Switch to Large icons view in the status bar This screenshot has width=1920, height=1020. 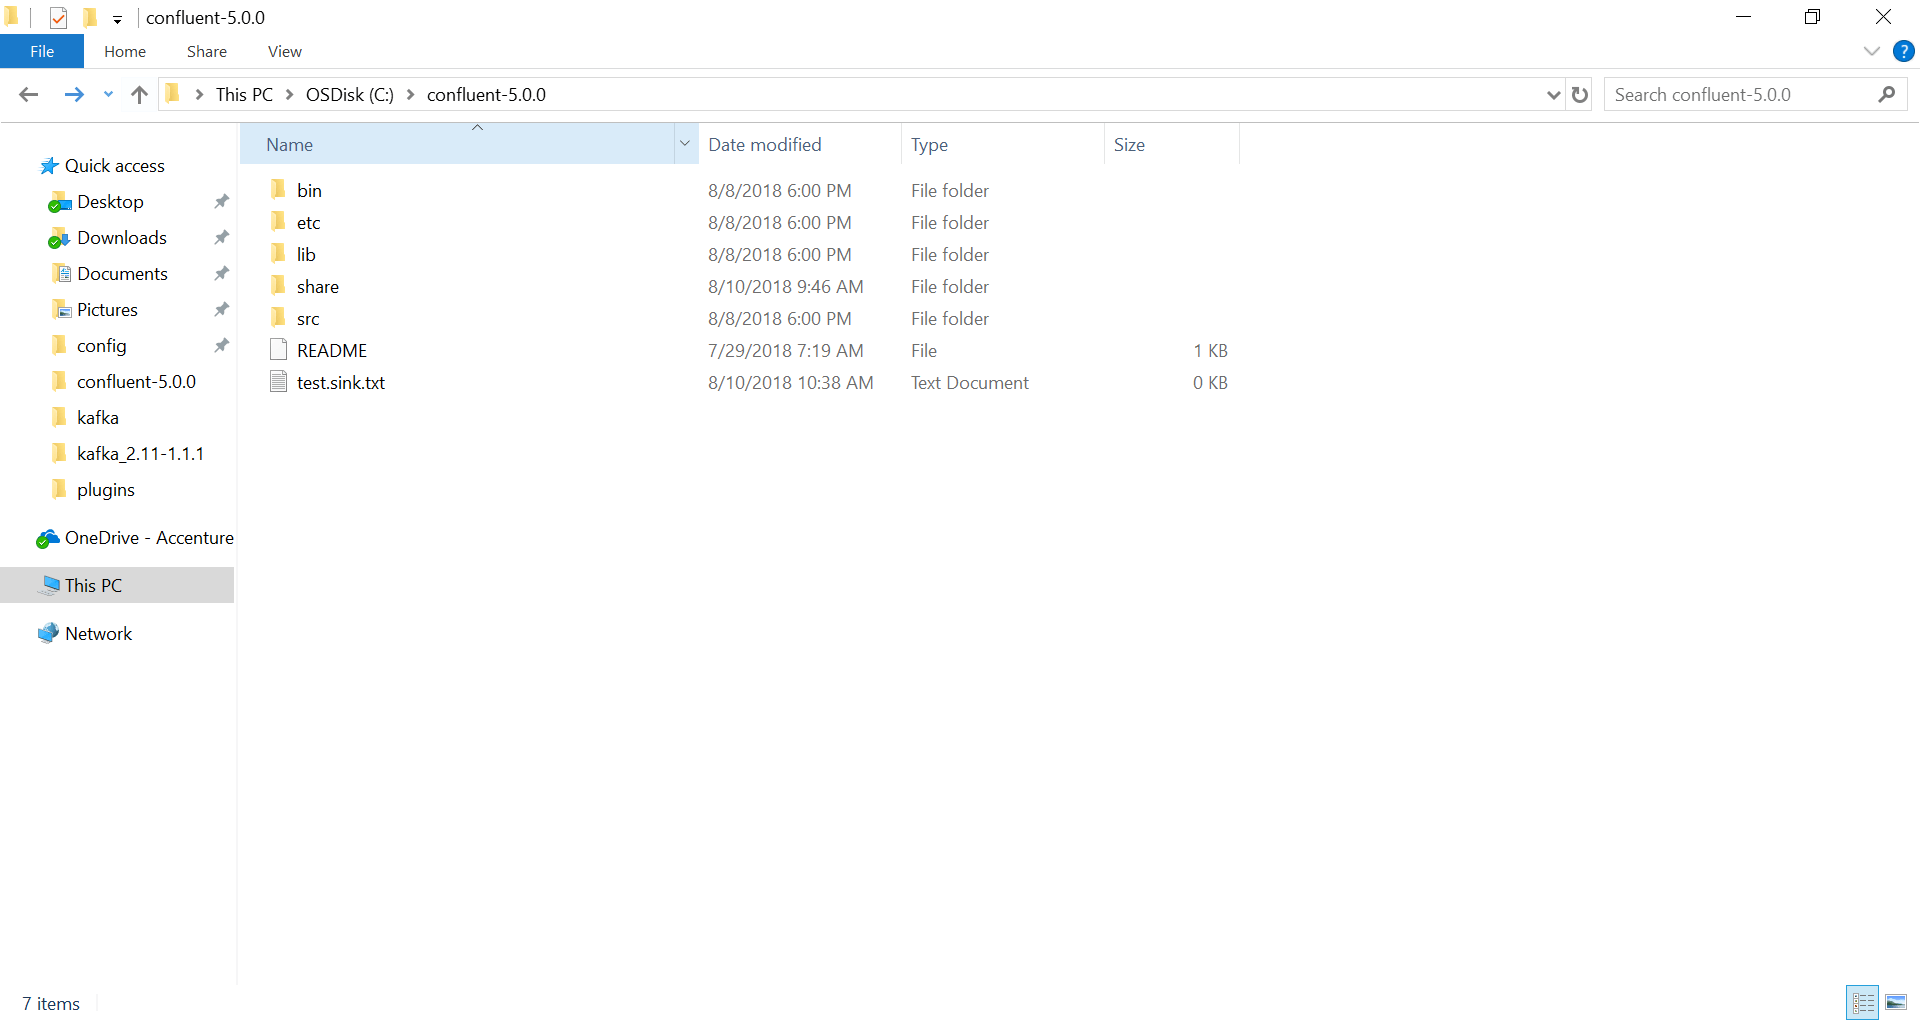click(1896, 1002)
